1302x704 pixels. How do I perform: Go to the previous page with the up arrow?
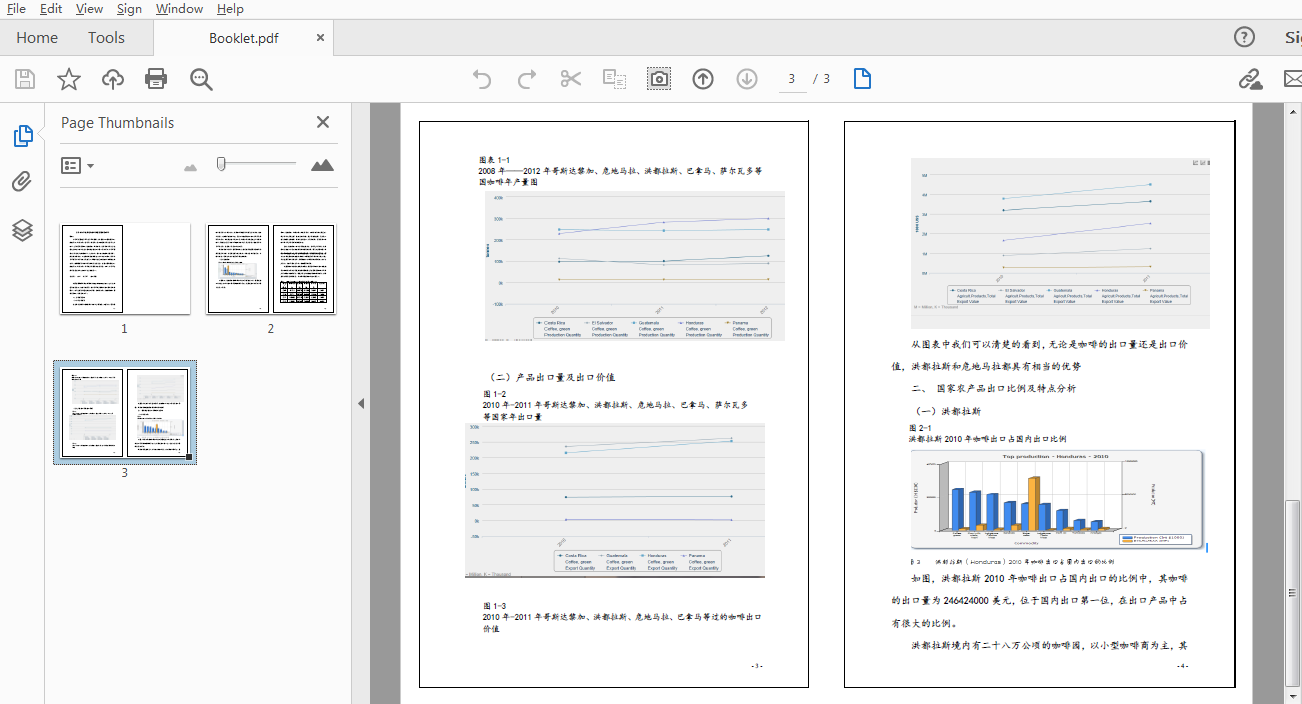coord(703,79)
